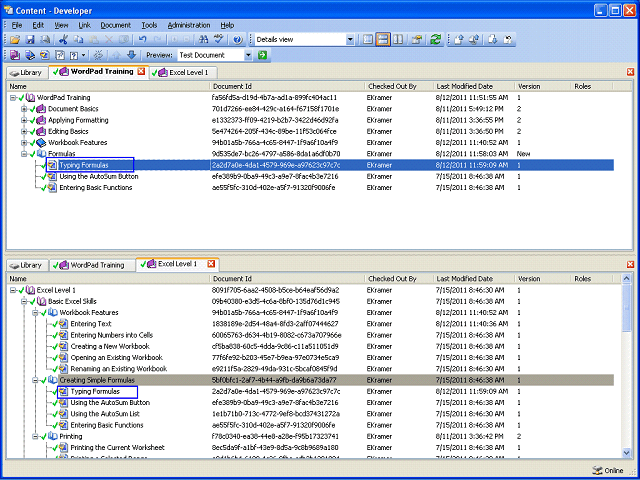The height and width of the screenshot is (480, 640).
Task: Switch to WordPad Training tab in bottom pane
Action: pos(92,265)
